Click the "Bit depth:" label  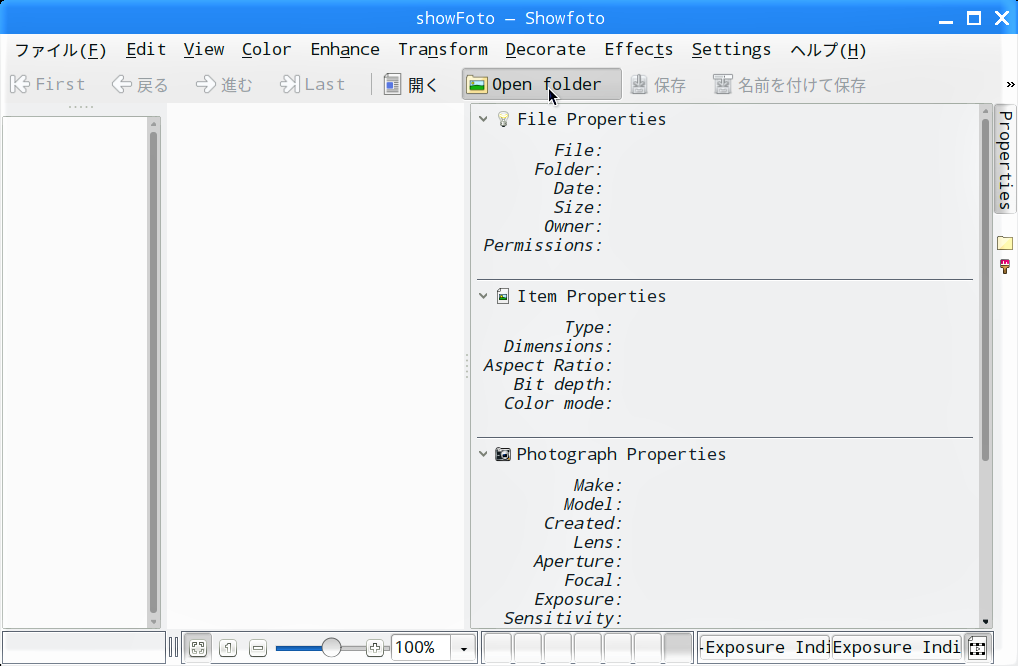tap(563, 384)
